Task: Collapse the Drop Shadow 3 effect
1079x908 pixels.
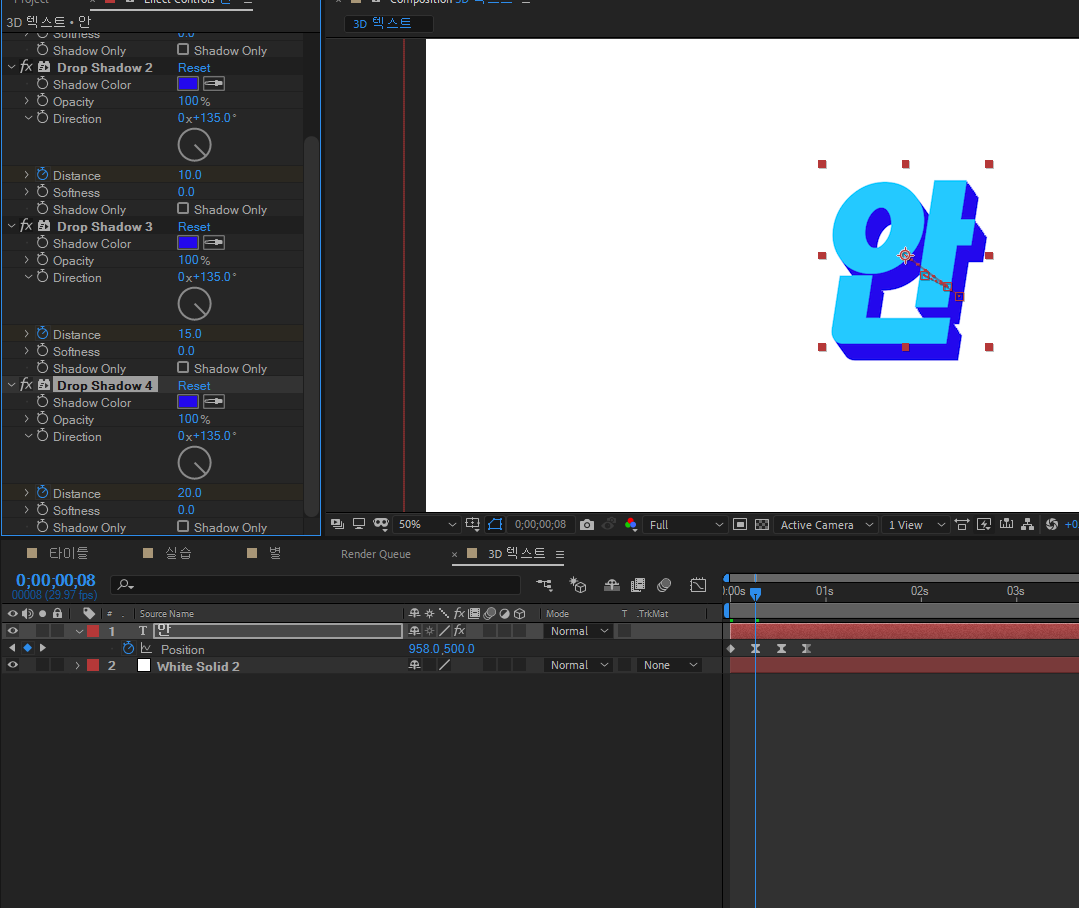Action: tap(12, 226)
